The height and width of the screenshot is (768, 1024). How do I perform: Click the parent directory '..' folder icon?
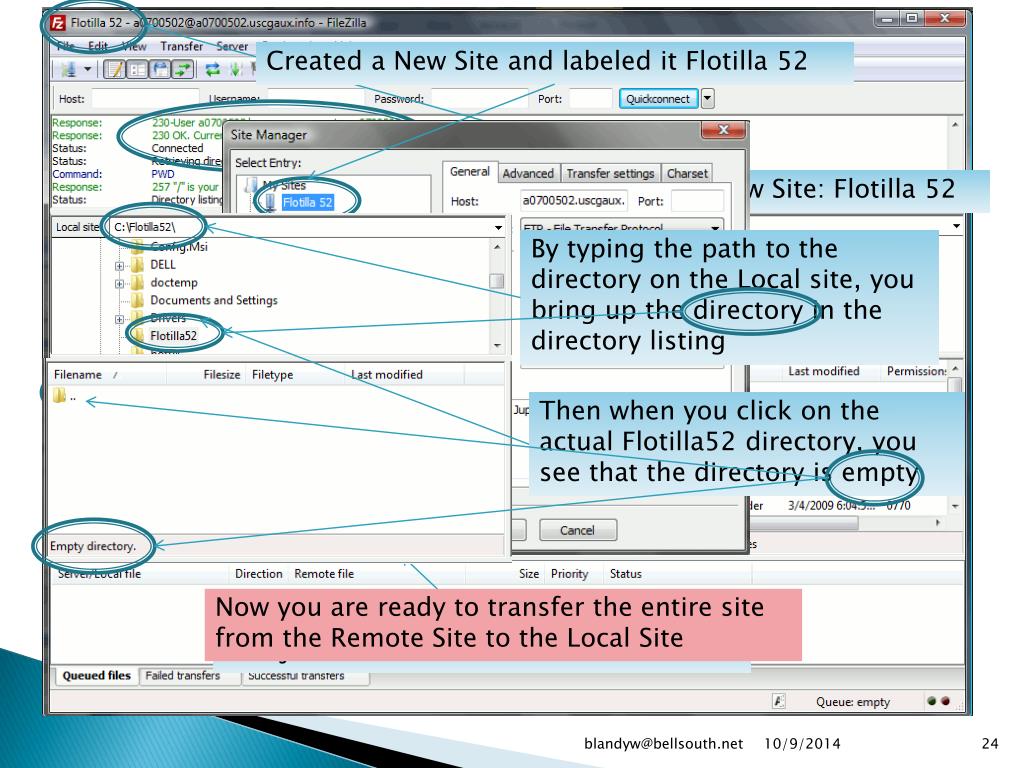[x=59, y=396]
